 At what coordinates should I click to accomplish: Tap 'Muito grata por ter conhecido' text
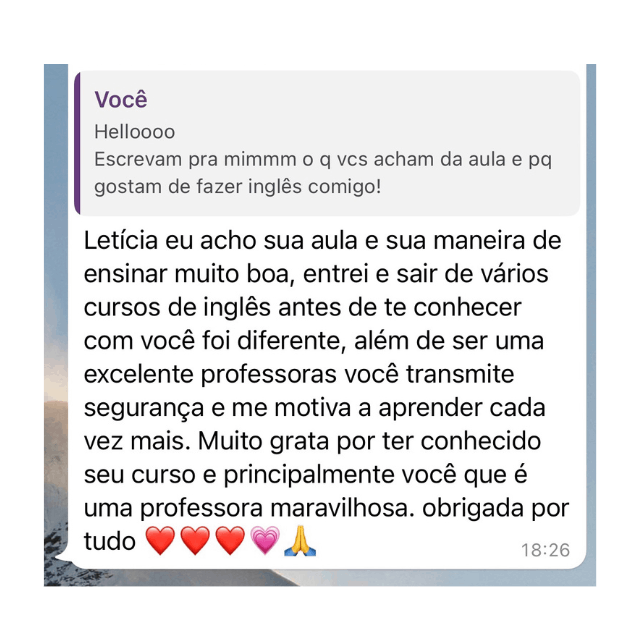tap(370, 441)
